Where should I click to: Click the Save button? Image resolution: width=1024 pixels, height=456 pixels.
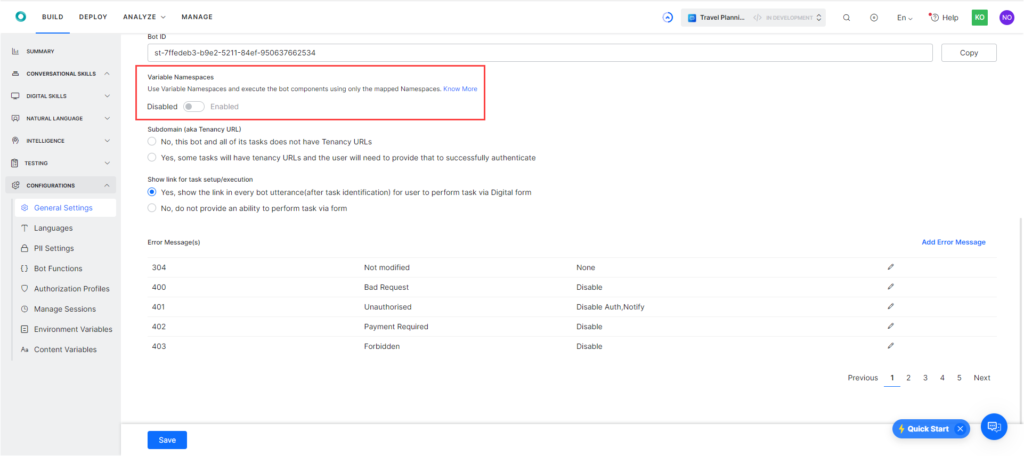click(x=167, y=440)
